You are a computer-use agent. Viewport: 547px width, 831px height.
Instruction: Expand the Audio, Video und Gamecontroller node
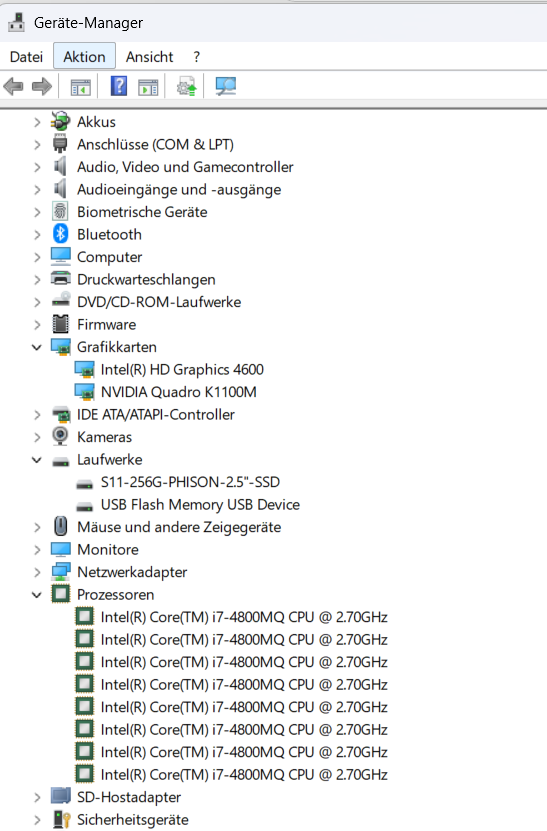pyautogui.click(x=37, y=167)
